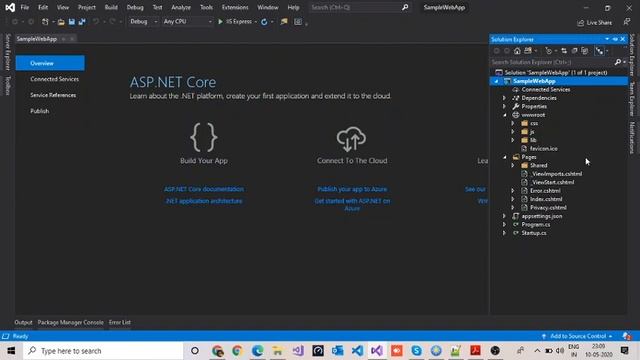
Task: Select Startup.cs in Solution Explorer
Action: pyautogui.click(x=534, y=233)
